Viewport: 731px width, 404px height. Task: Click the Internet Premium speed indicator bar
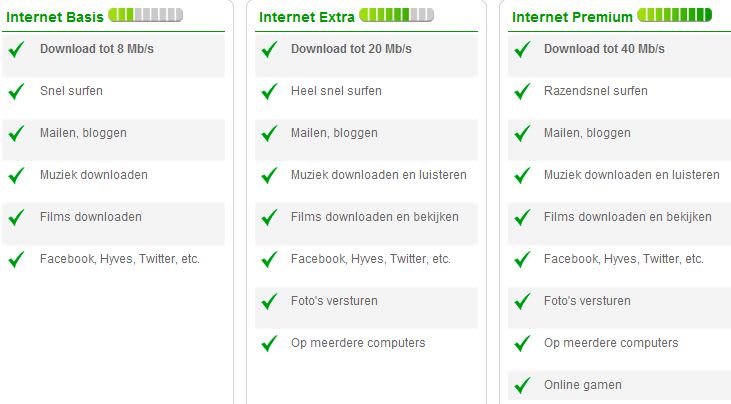(674, 15)
